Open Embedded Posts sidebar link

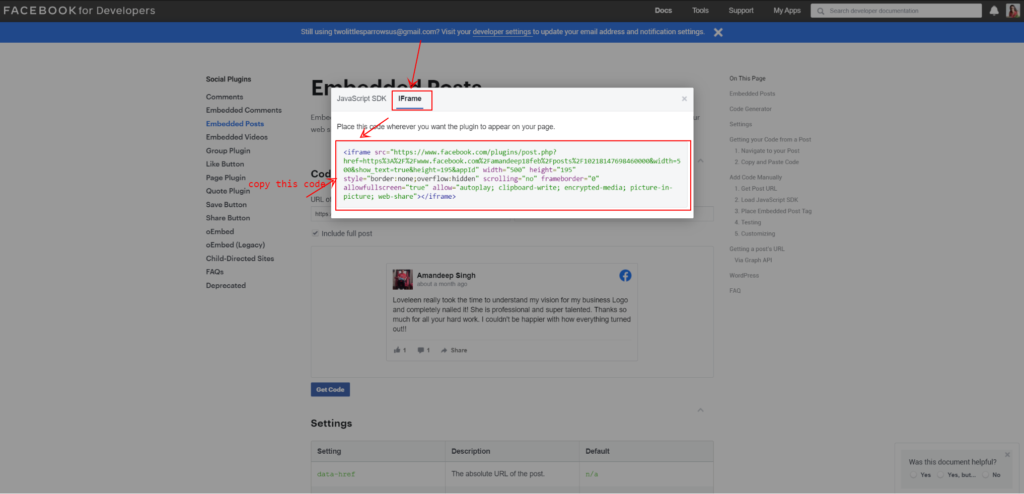pos(235,124)
